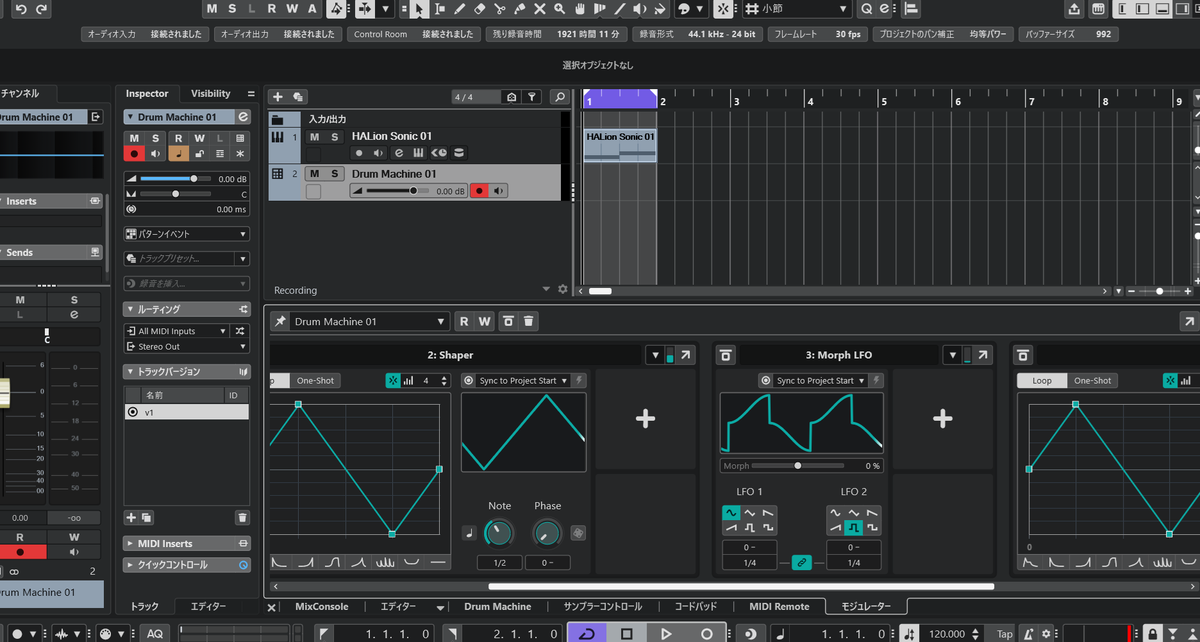This screenshot has width=1200, height=642.
Task: Delete modulator with trash icon next to W
Action: click(x=530, y=321)
